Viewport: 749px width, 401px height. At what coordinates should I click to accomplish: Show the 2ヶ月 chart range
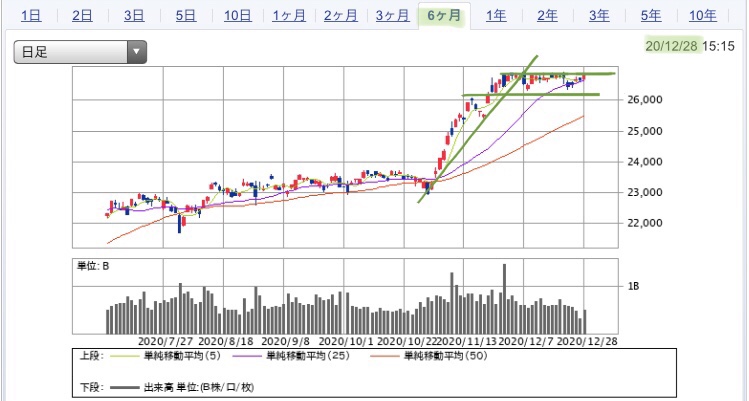341,16
